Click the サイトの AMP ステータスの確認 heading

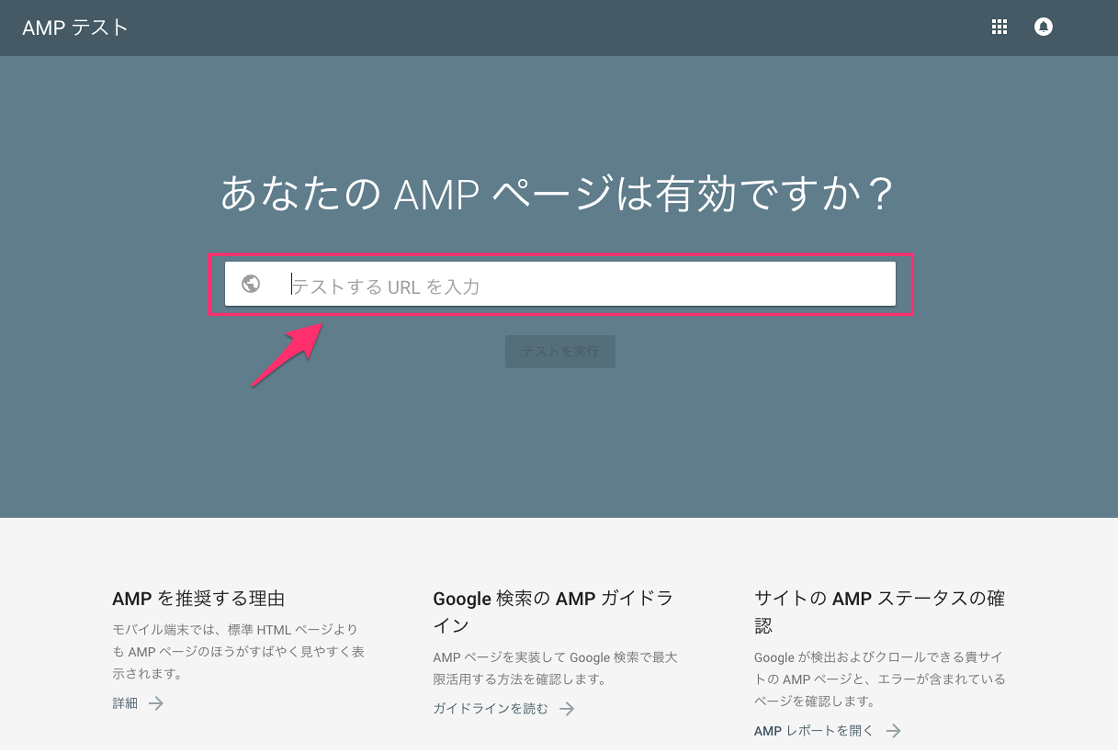click(x=879, y=612)
